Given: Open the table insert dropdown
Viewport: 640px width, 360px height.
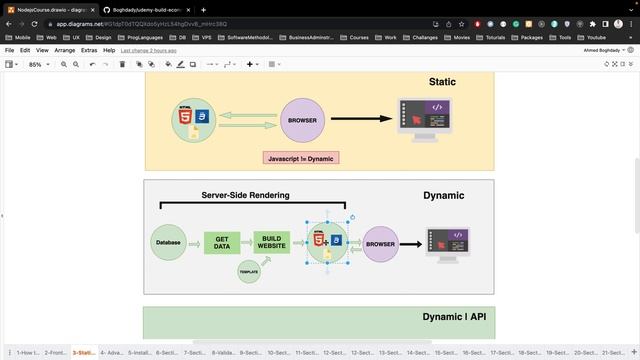Looking at the screenshot, I should [274, 64].
